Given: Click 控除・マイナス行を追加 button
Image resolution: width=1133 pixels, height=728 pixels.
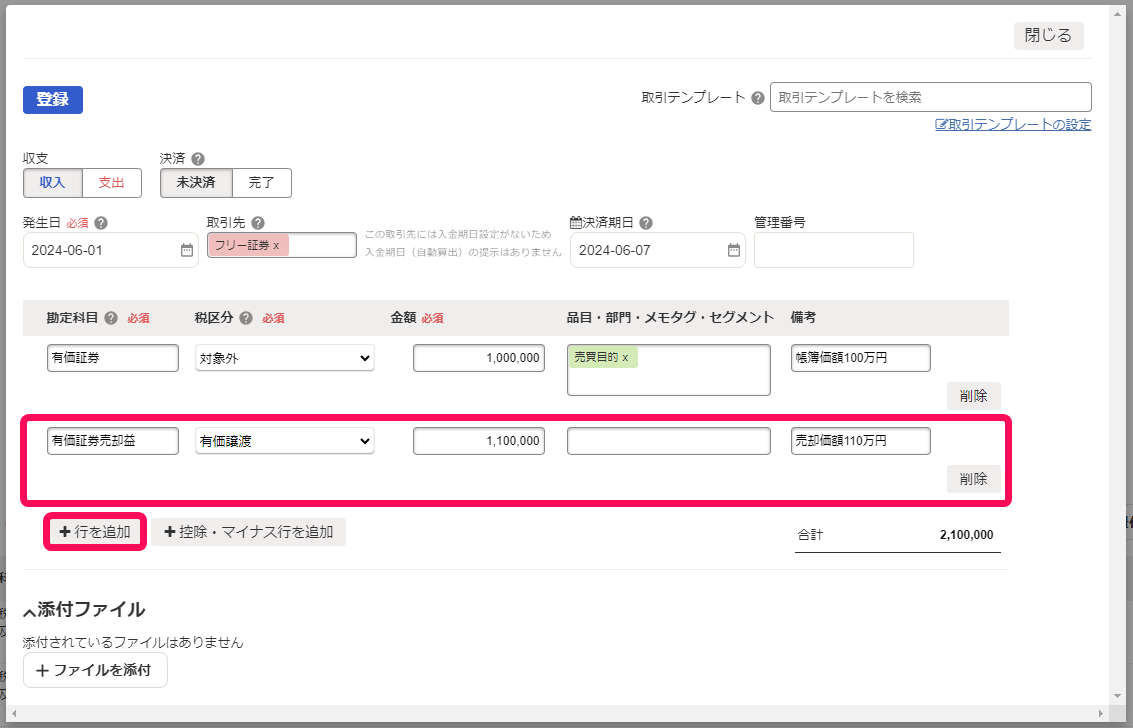Looking at the screenshot, I should (249, 532).
